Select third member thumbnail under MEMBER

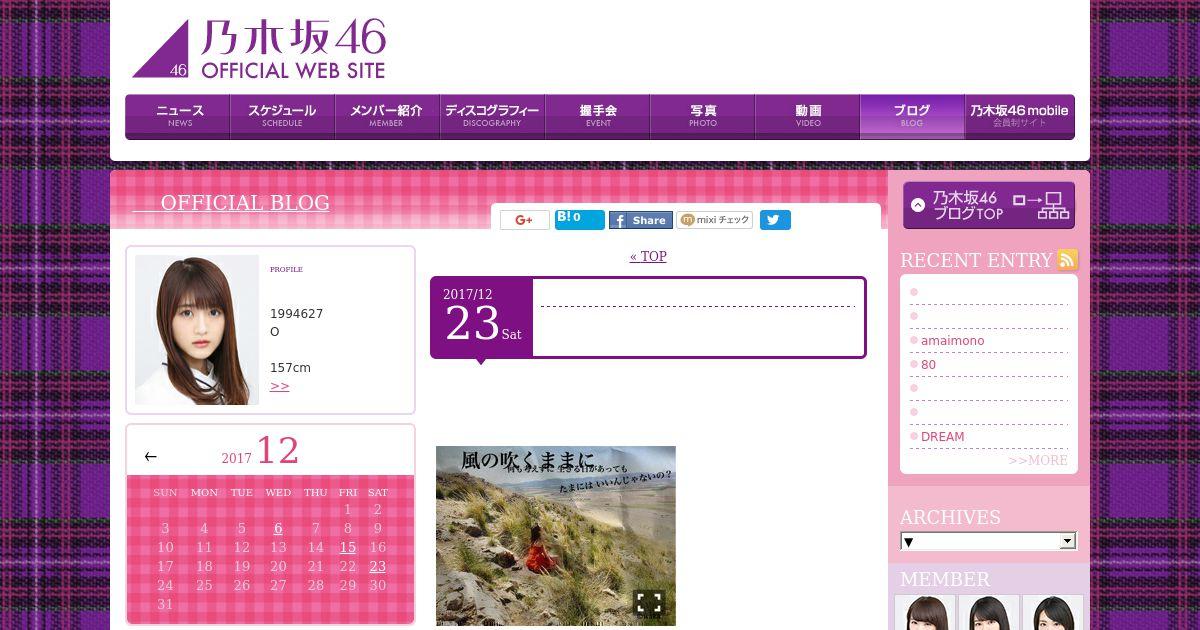[1053, 612]
